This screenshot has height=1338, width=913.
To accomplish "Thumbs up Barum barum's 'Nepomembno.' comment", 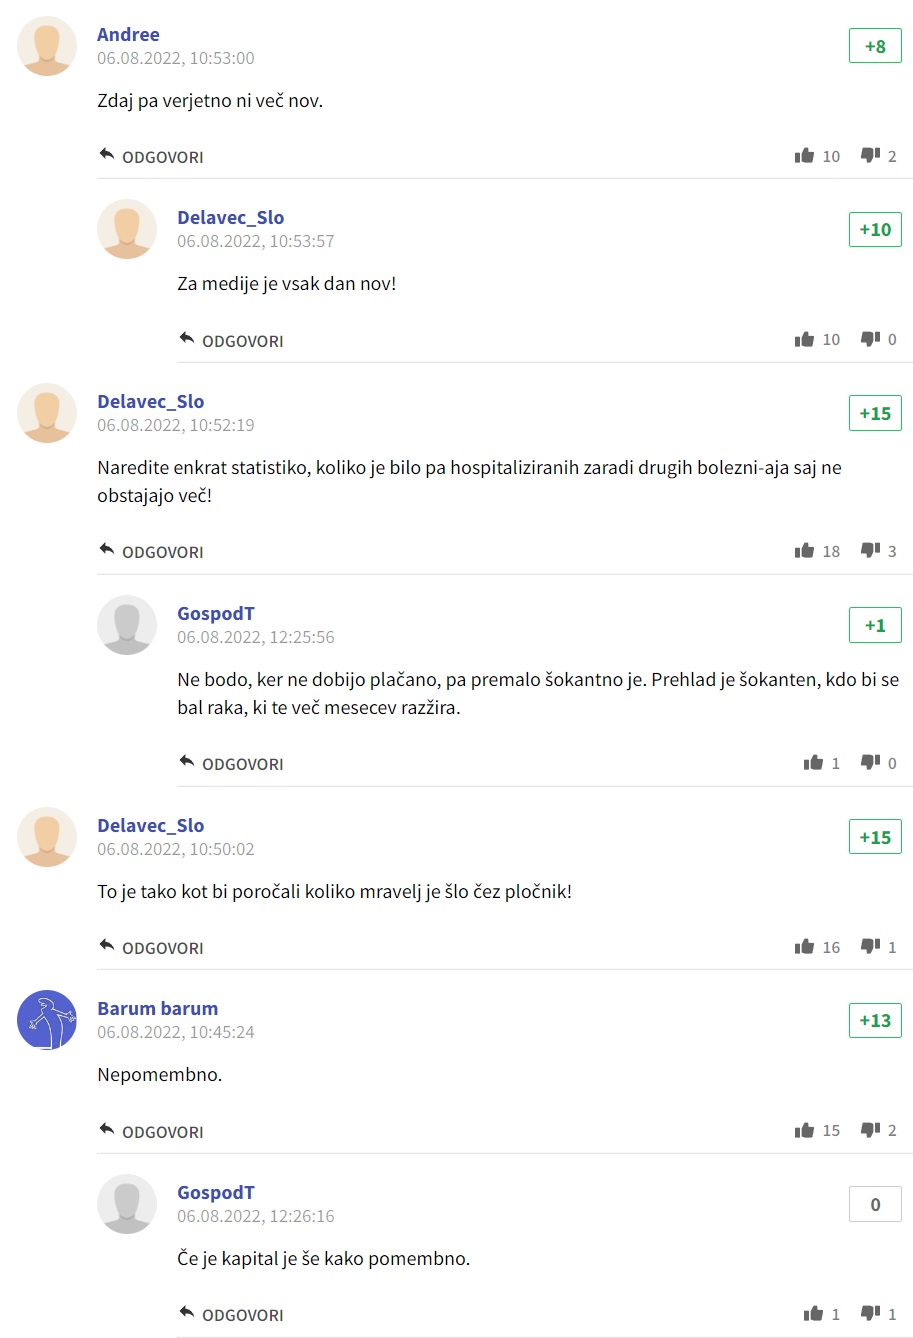I will pyautogui.click(x=804, y=1131).
